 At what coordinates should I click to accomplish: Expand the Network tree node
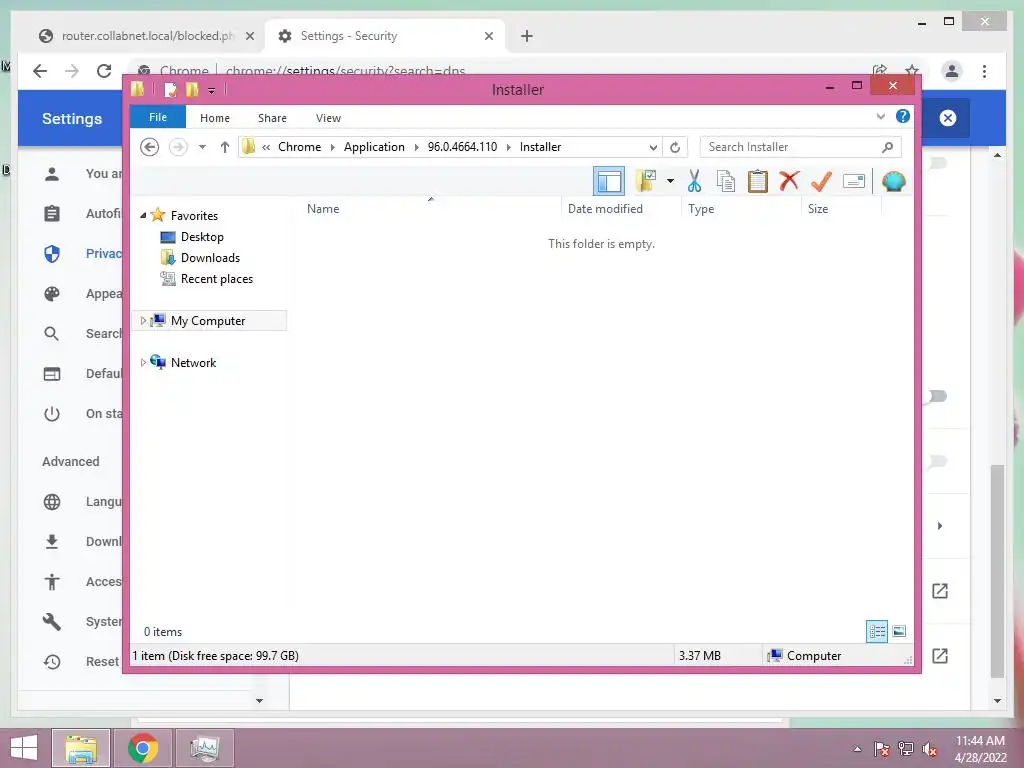pyautogui.click(x=143, y=362)
